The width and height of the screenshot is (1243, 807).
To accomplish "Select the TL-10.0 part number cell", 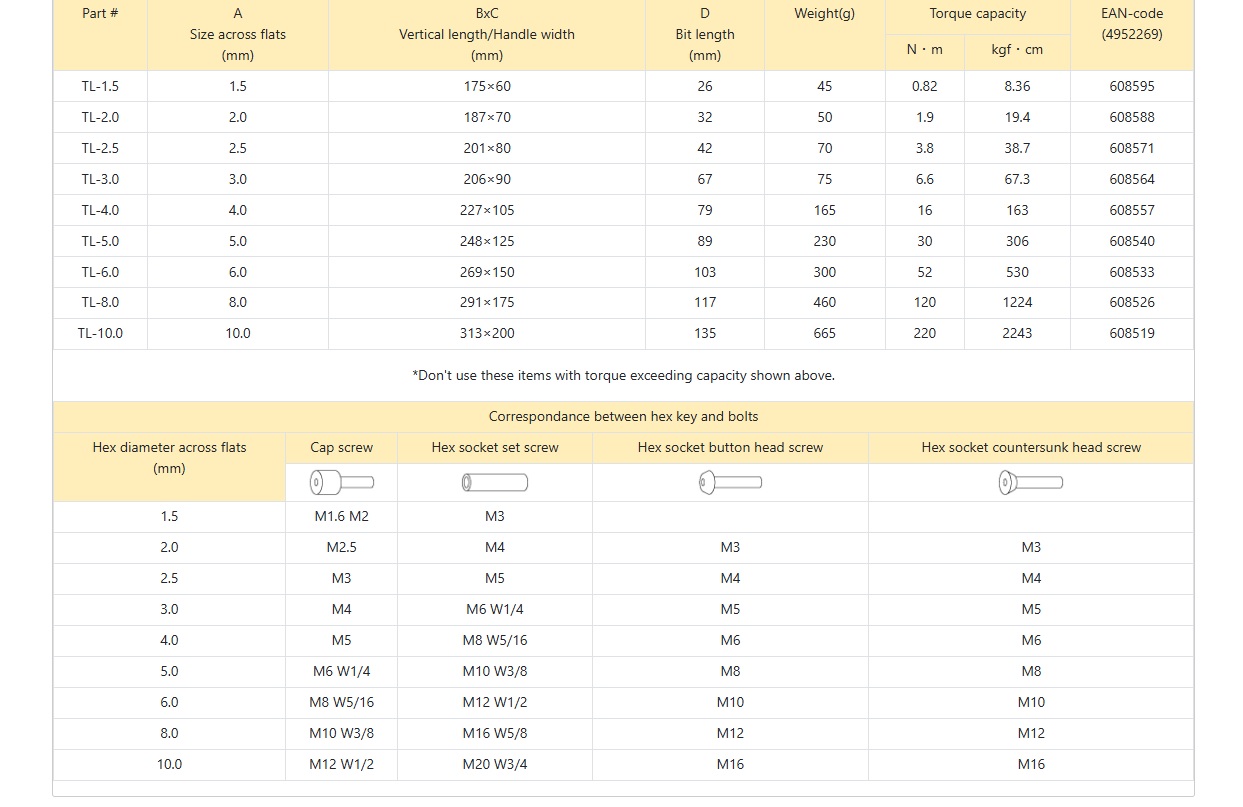I will [100, 333].
